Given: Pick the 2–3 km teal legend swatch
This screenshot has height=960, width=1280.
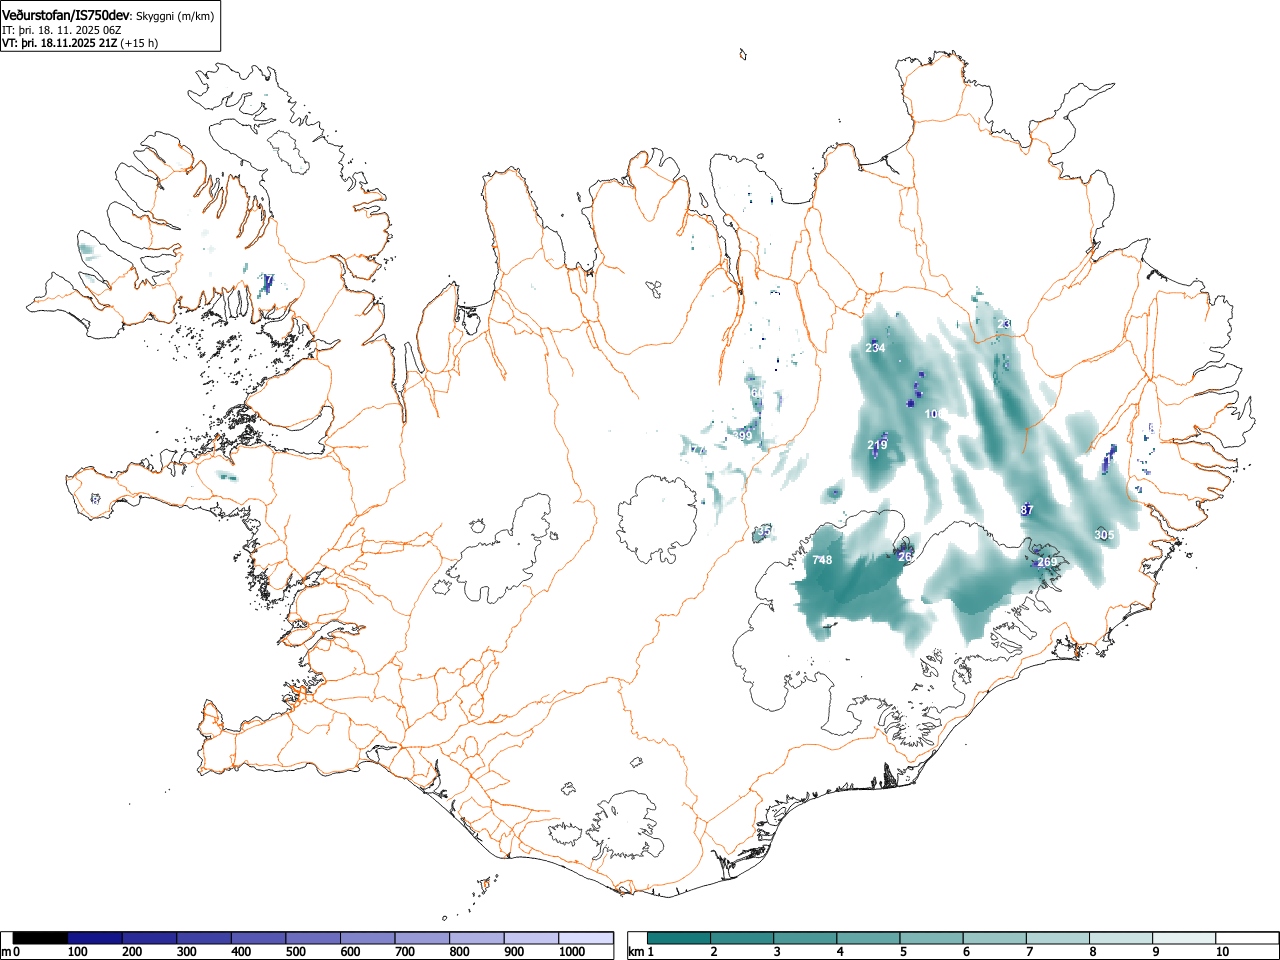Looking at the screenshot, I should (742, 938).
